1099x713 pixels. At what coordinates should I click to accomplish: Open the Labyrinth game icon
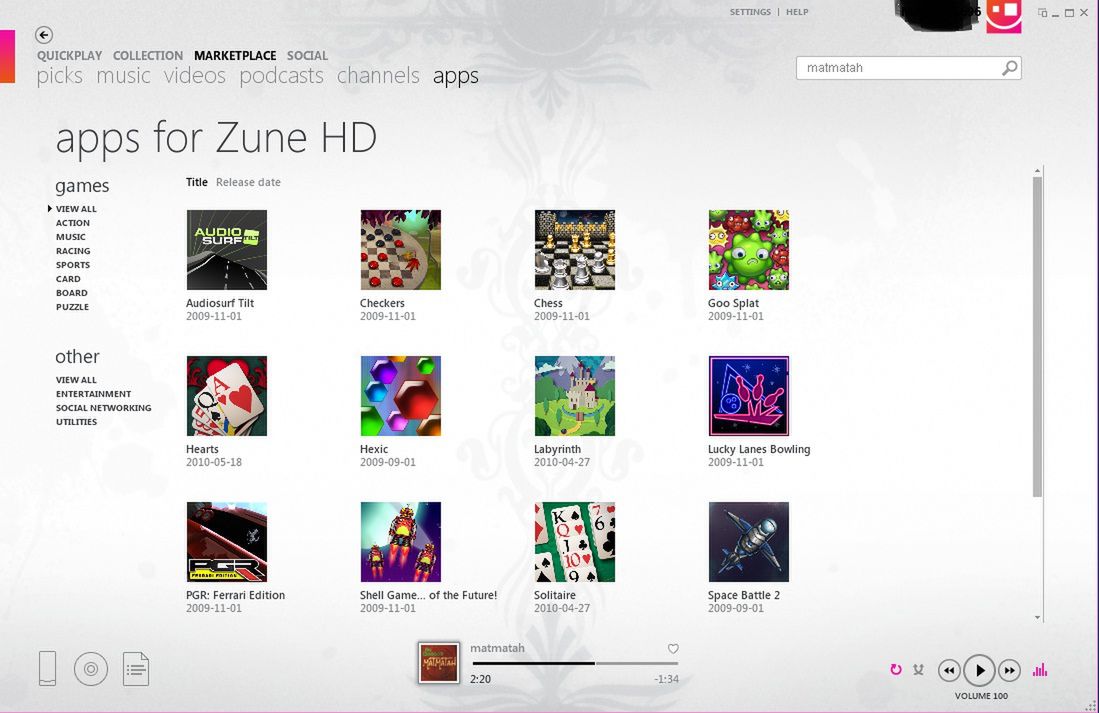click(x=575, y=395)
